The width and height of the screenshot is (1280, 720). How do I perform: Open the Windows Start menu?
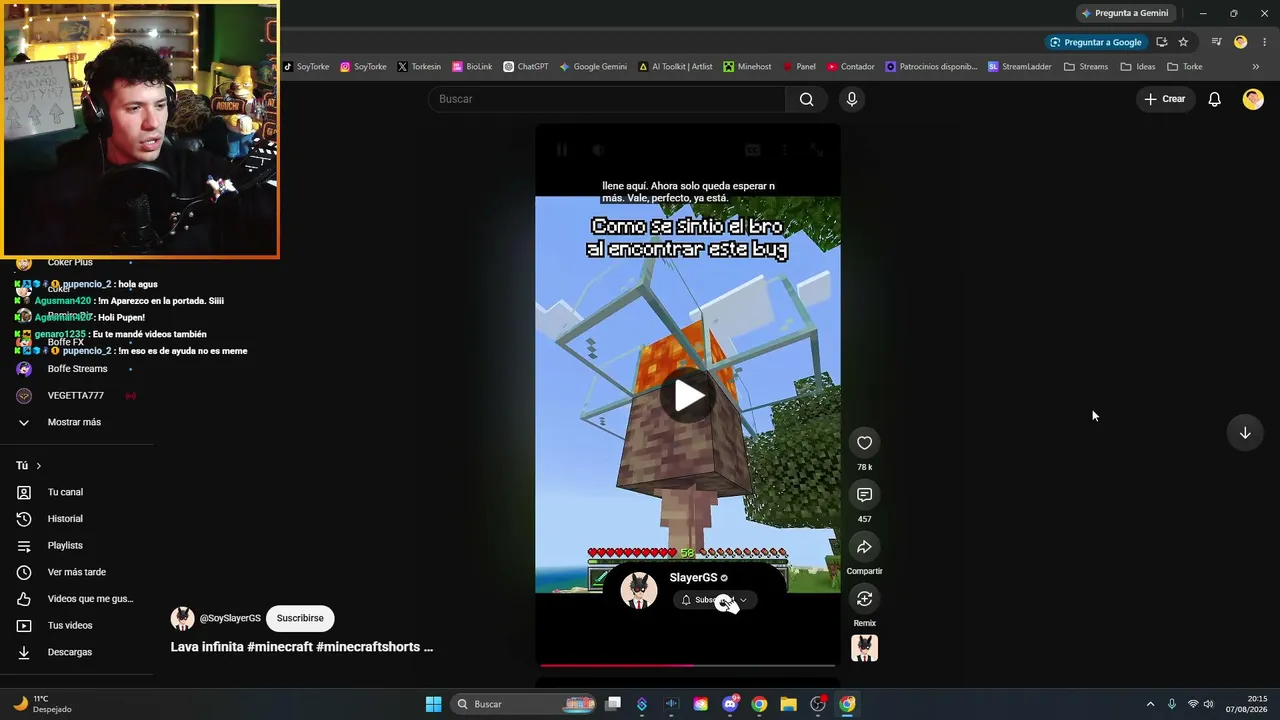pos(433,704)
